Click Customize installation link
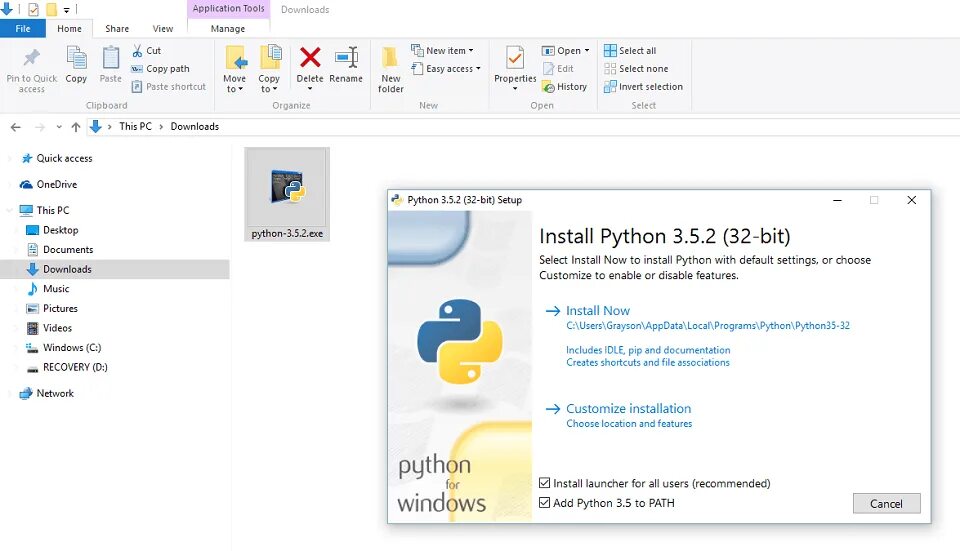Viewport: 960px width, 551px height. click(628, 408)
